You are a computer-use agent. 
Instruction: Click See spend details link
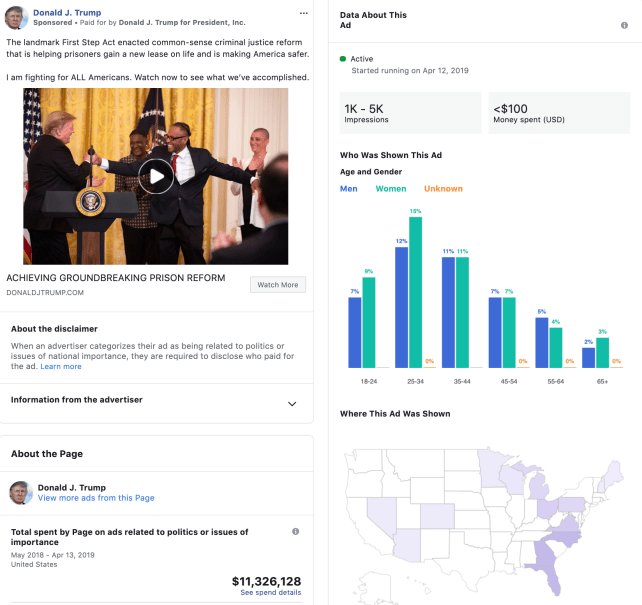click(x=270, y=593)
